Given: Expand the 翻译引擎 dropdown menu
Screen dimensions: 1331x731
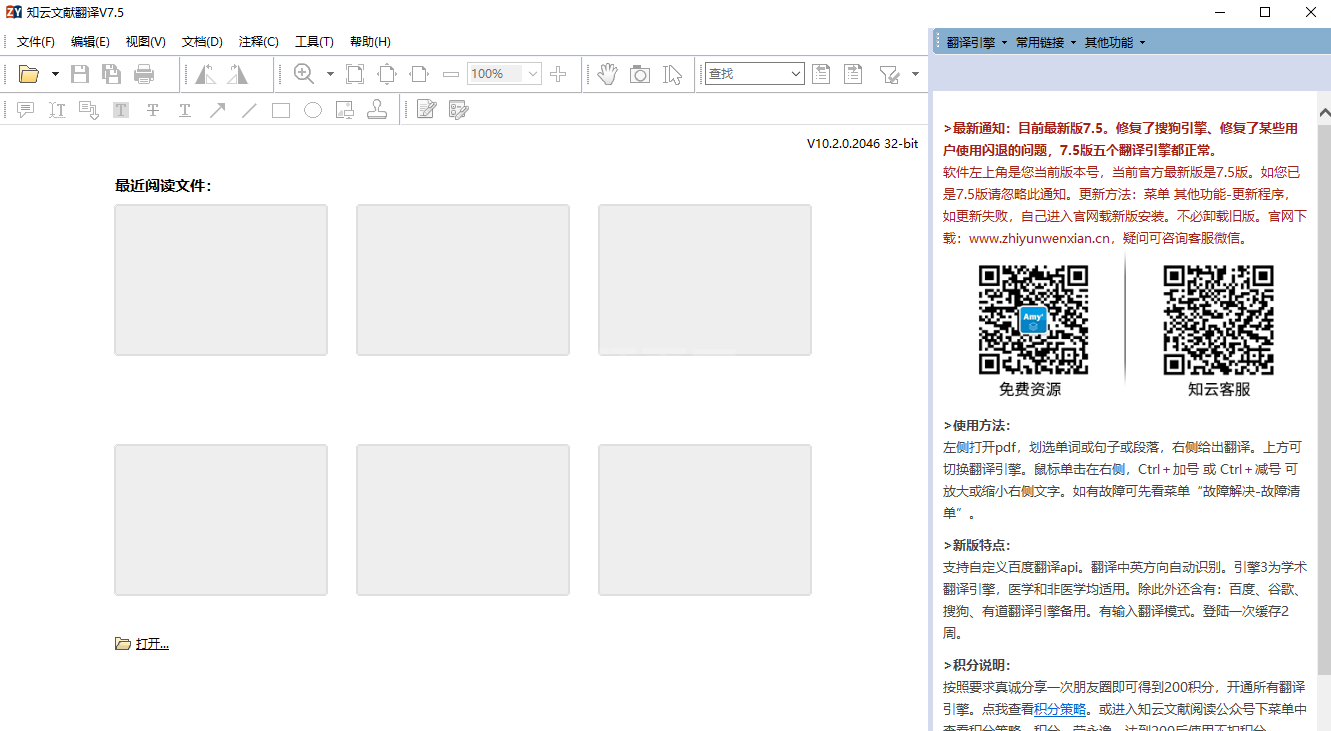Looking at the screenshot, I should pyautogui.click(x=977, y=43).
